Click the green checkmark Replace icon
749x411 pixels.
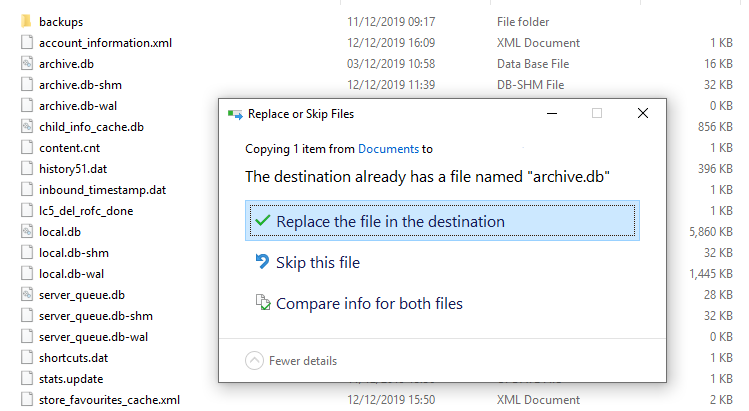262,221
